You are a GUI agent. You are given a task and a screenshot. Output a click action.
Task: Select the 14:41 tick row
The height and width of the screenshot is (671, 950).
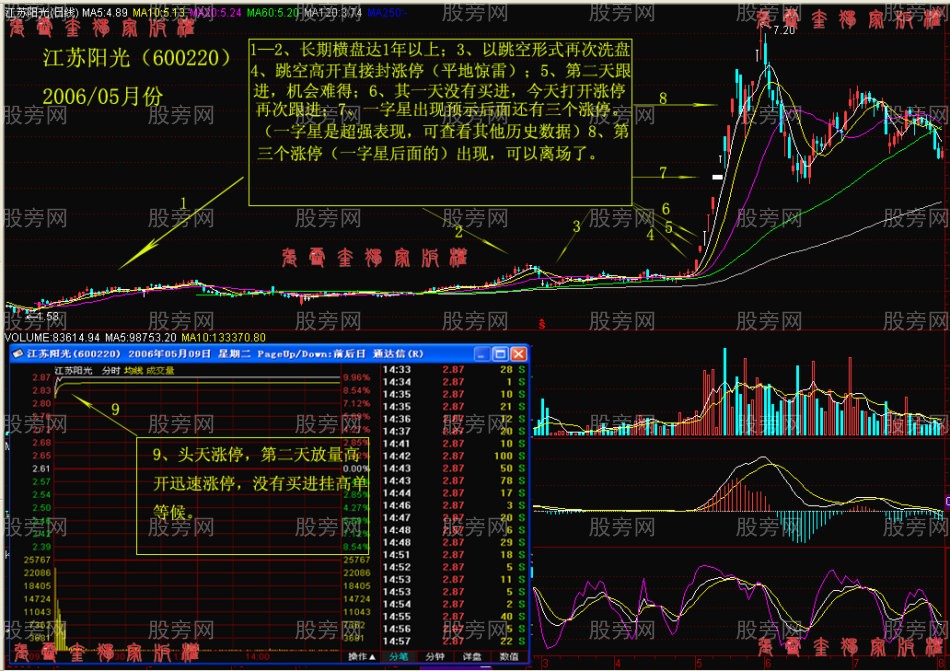tap(454, 444)
